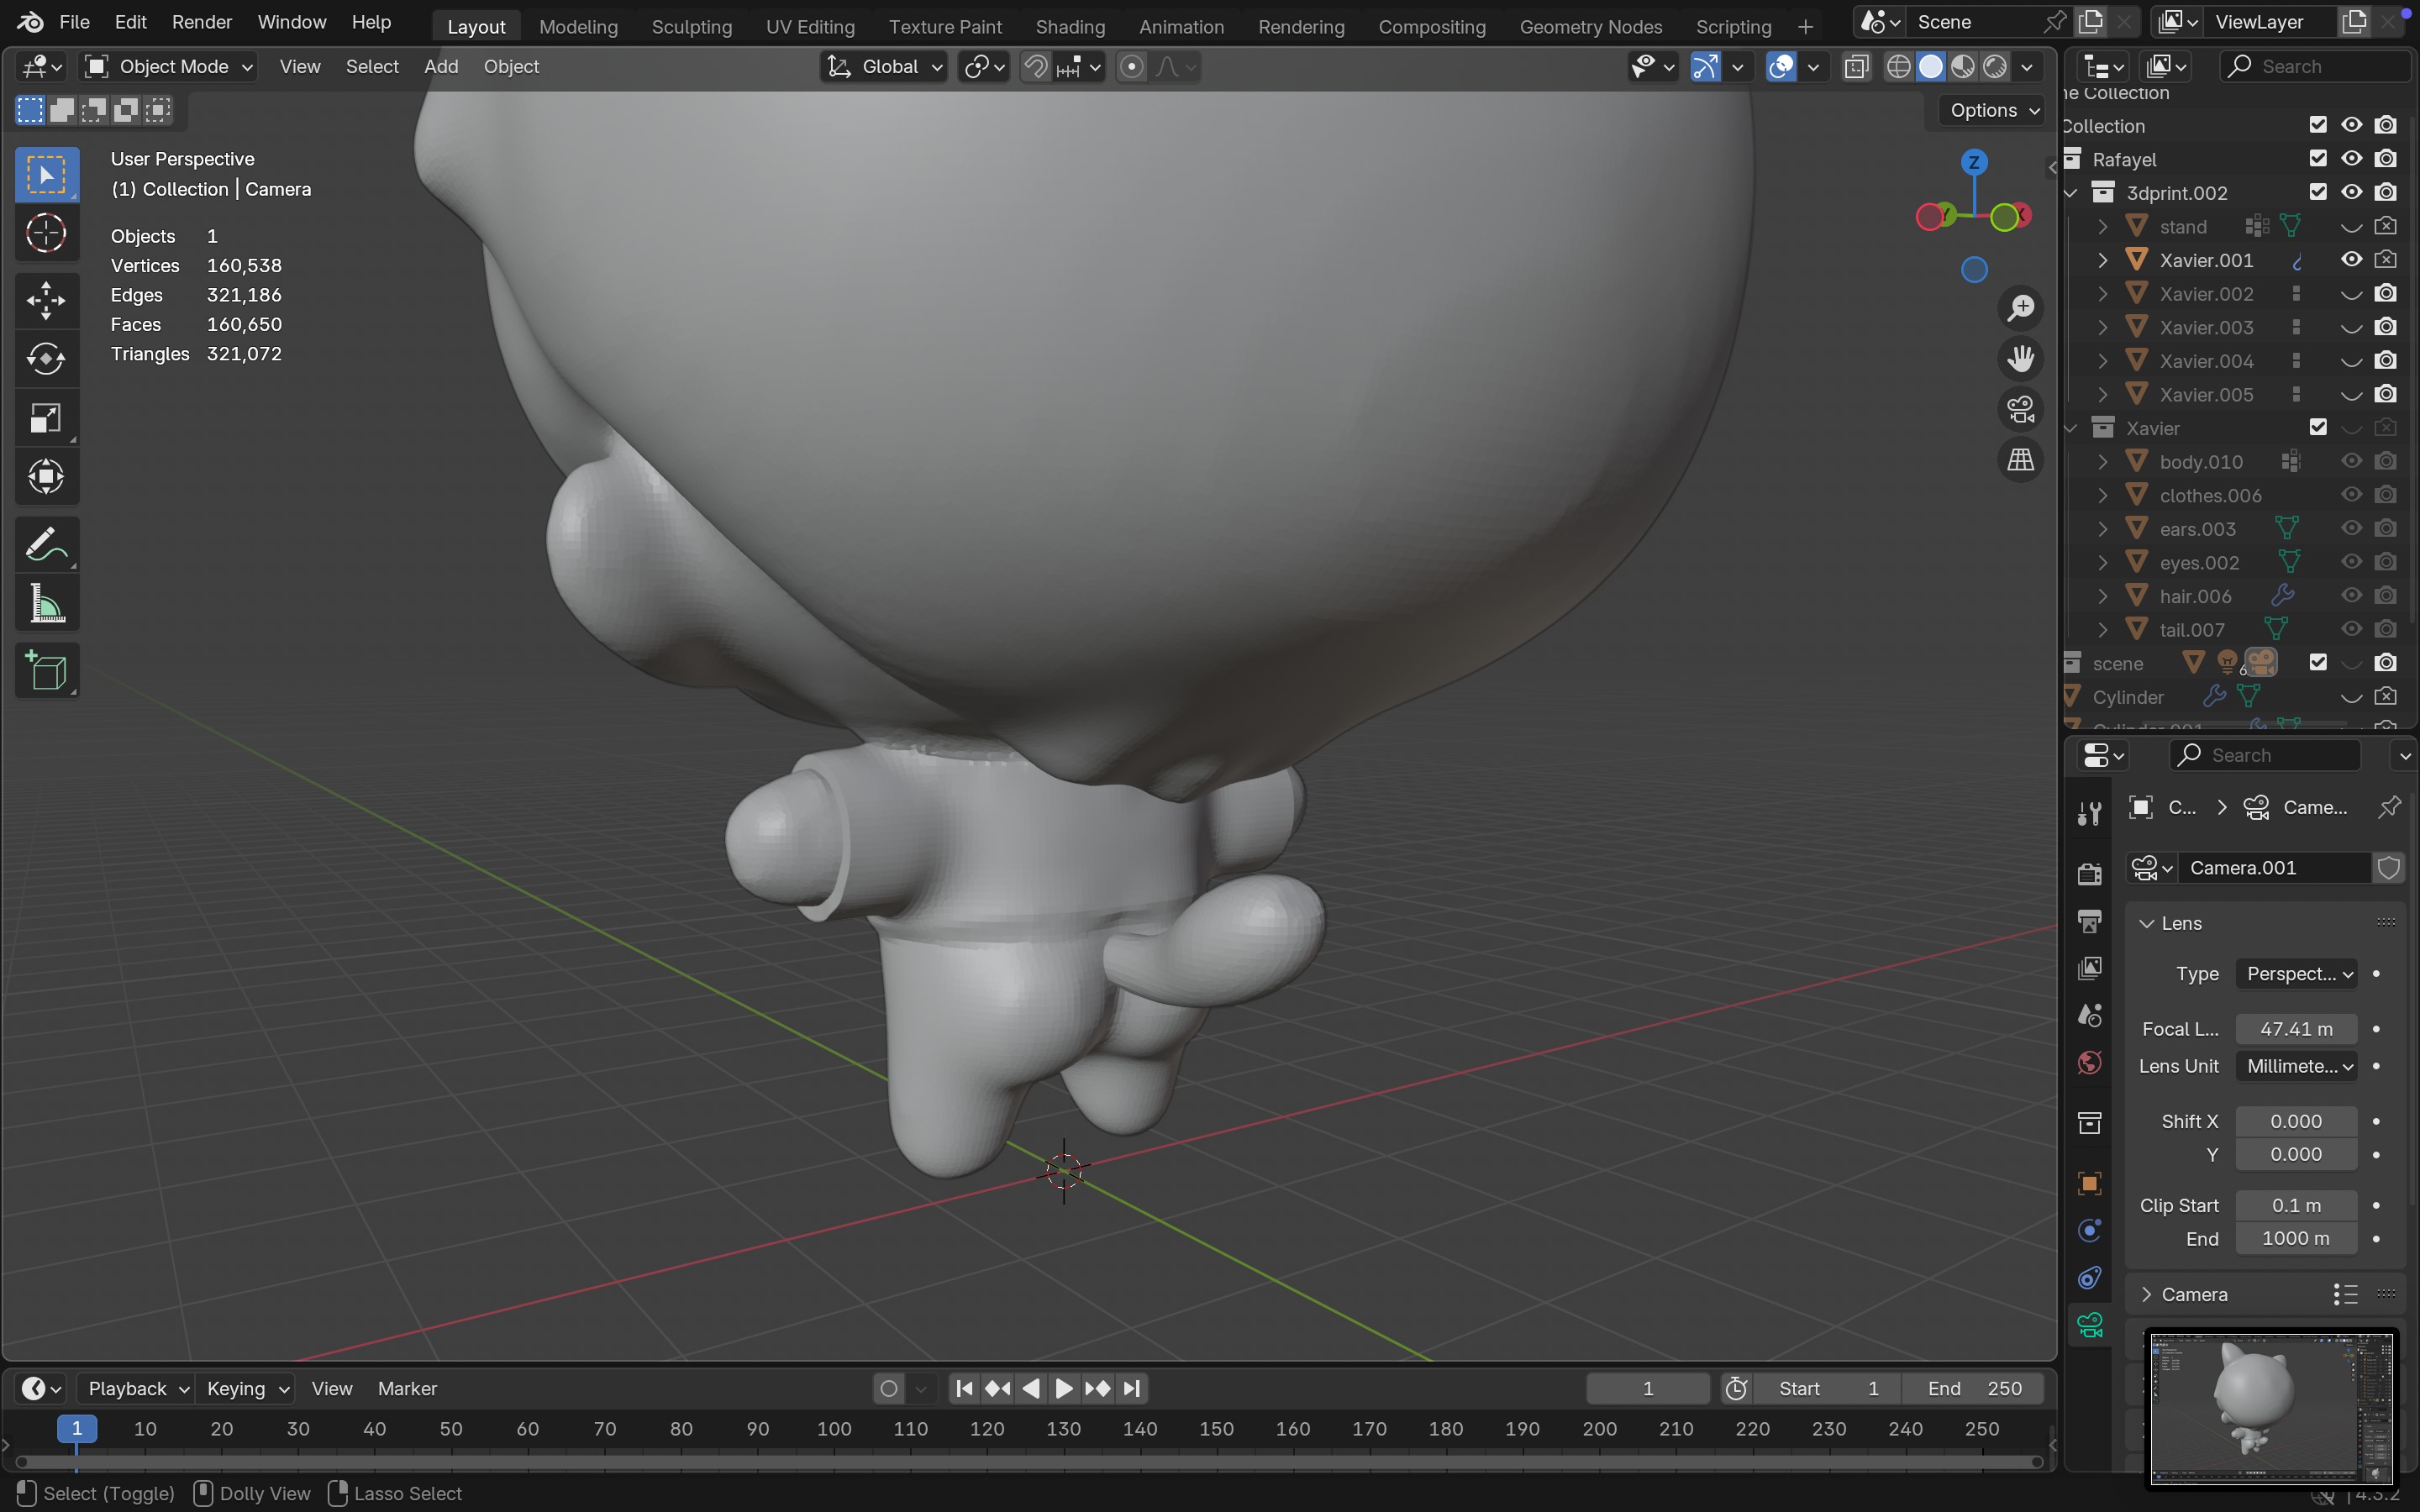Open the Tool properties tab
2420x1512 pixels.
(x=2089, y=814)
